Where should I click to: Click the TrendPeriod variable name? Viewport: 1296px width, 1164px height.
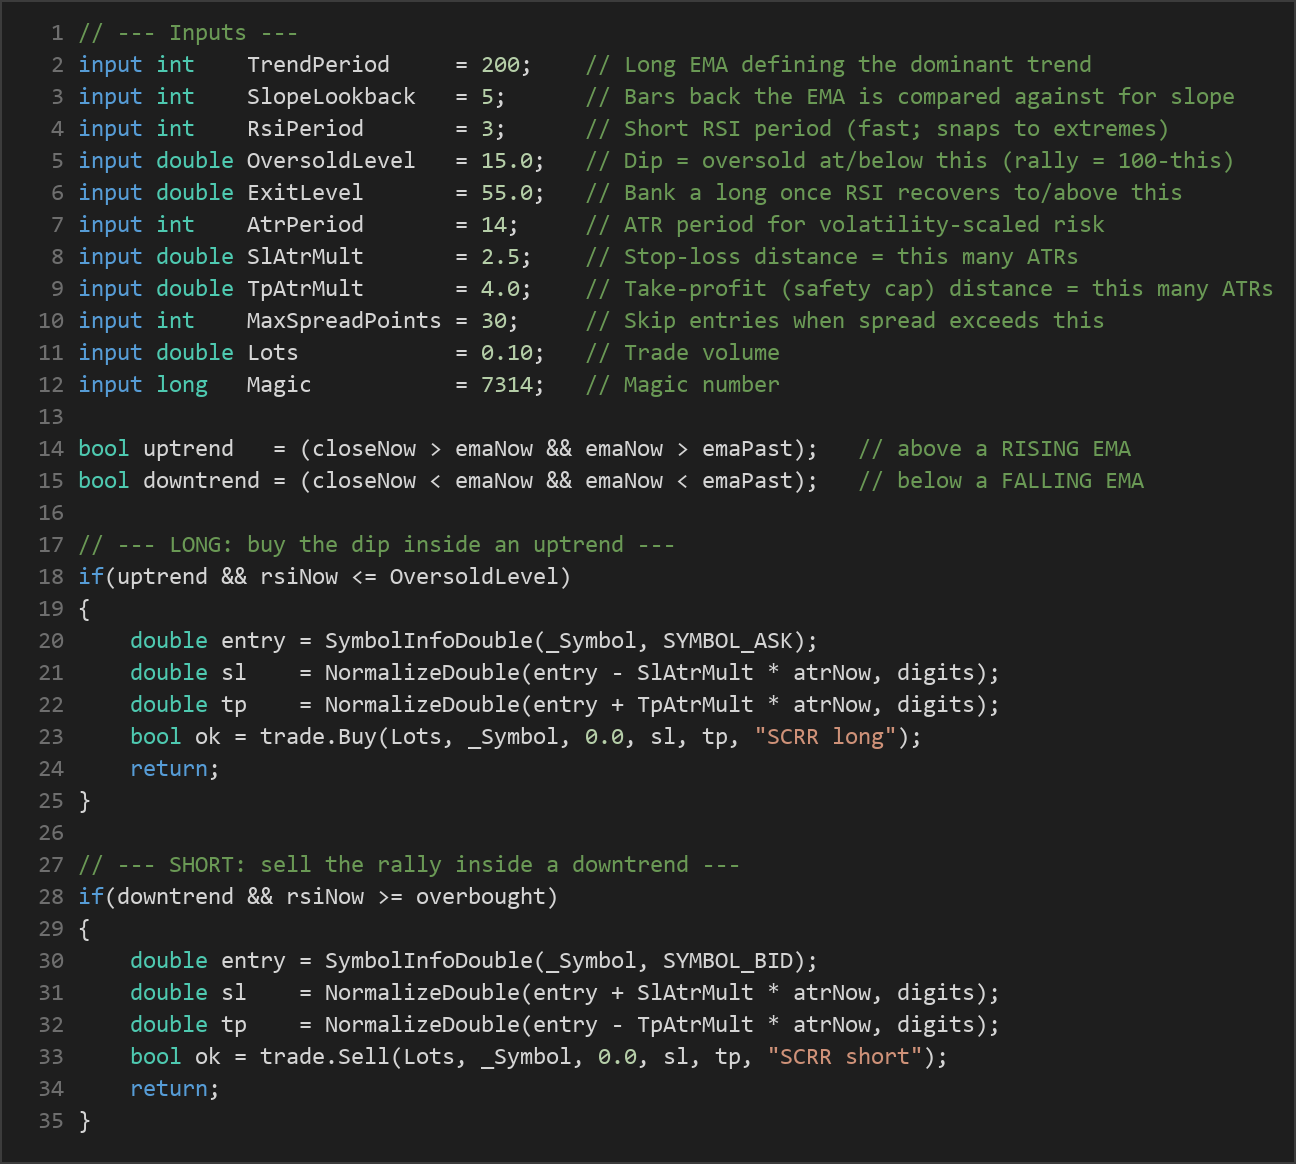pos(318,65)
